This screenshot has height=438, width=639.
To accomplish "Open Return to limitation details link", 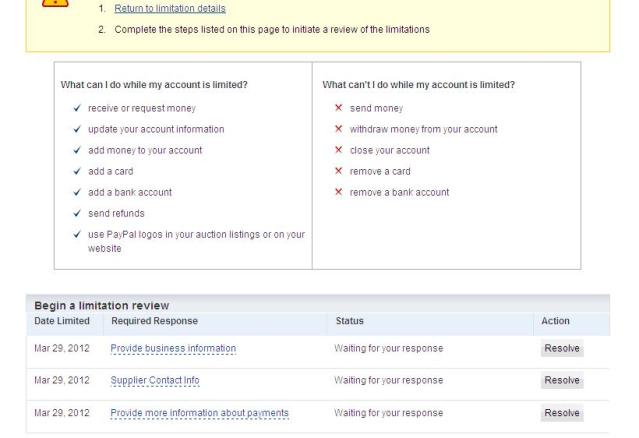I will [x=170, y=8].
